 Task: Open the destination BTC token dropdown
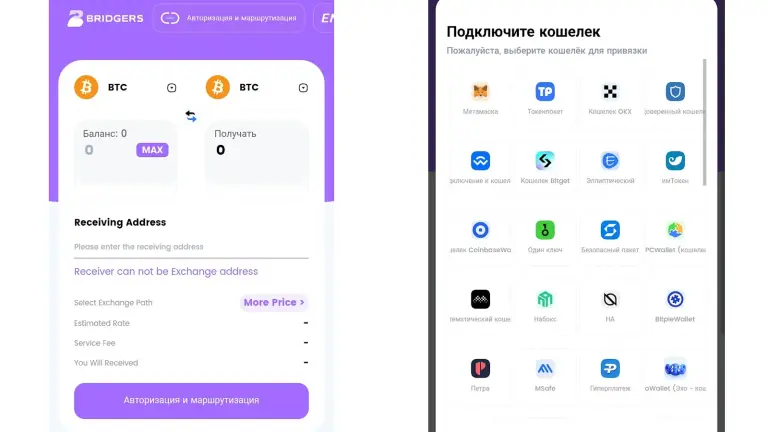[x=303, y=88]
